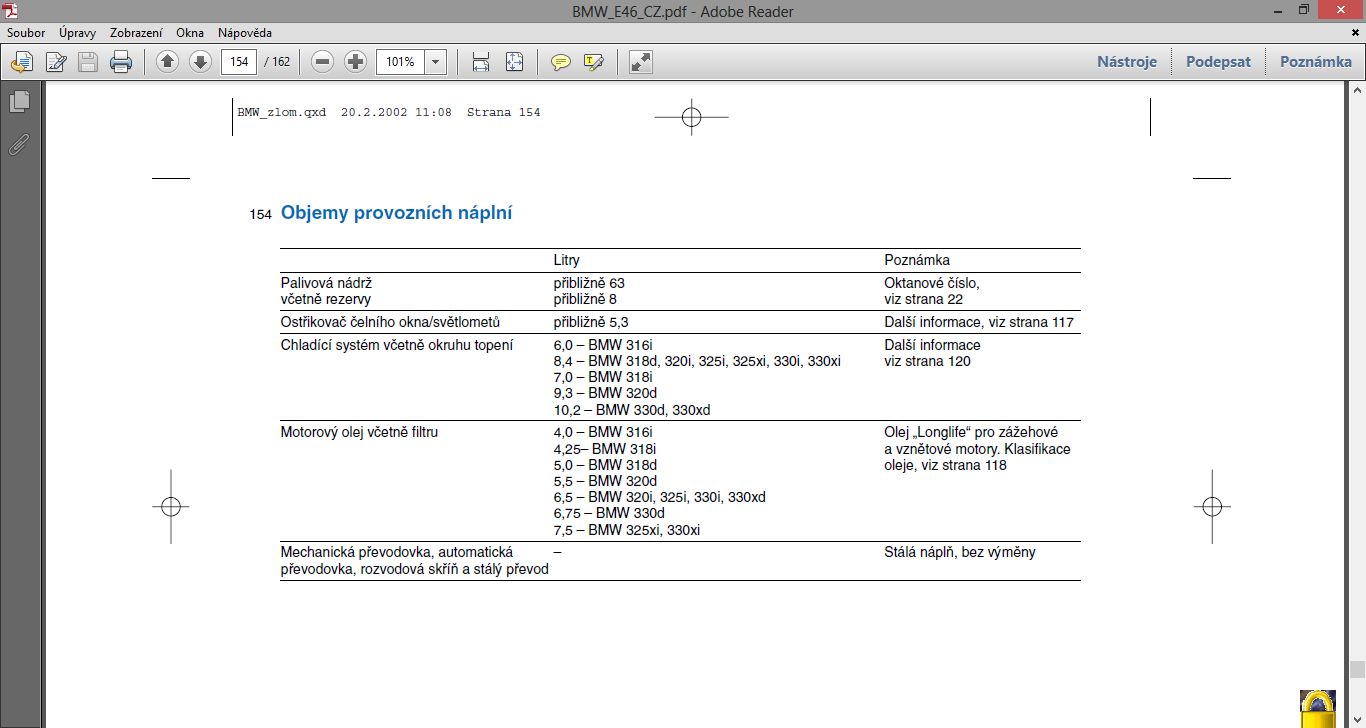
Task: Click 'Motorový olej včetně filtru' label
Action: (x=359, y=432)
